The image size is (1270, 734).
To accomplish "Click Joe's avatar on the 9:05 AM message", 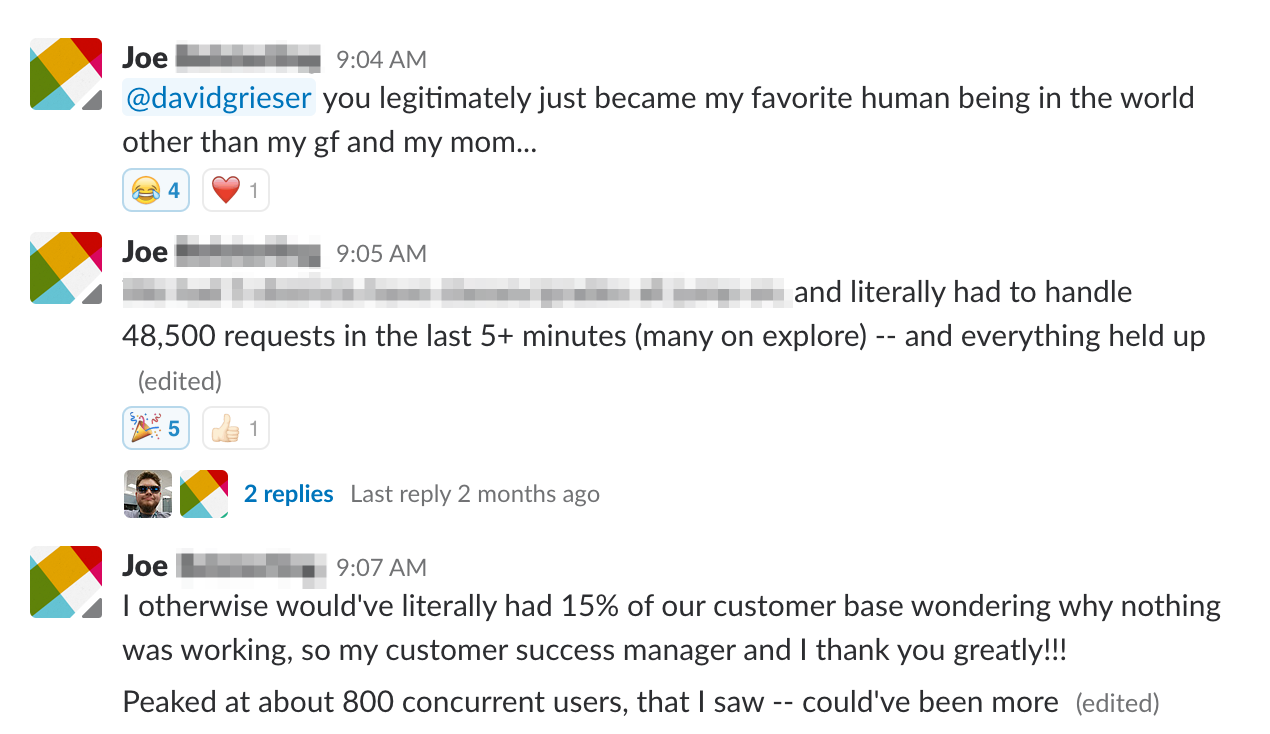I will point(66,268).
